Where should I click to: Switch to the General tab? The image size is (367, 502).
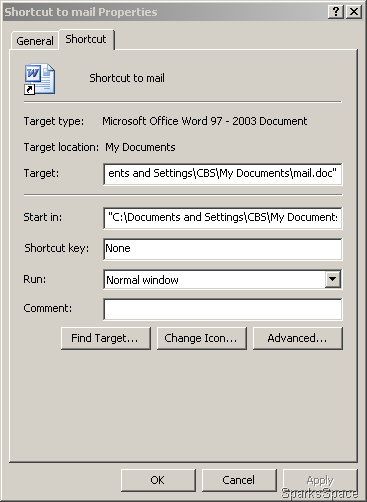pyautogui.click(x=35, y=41)
